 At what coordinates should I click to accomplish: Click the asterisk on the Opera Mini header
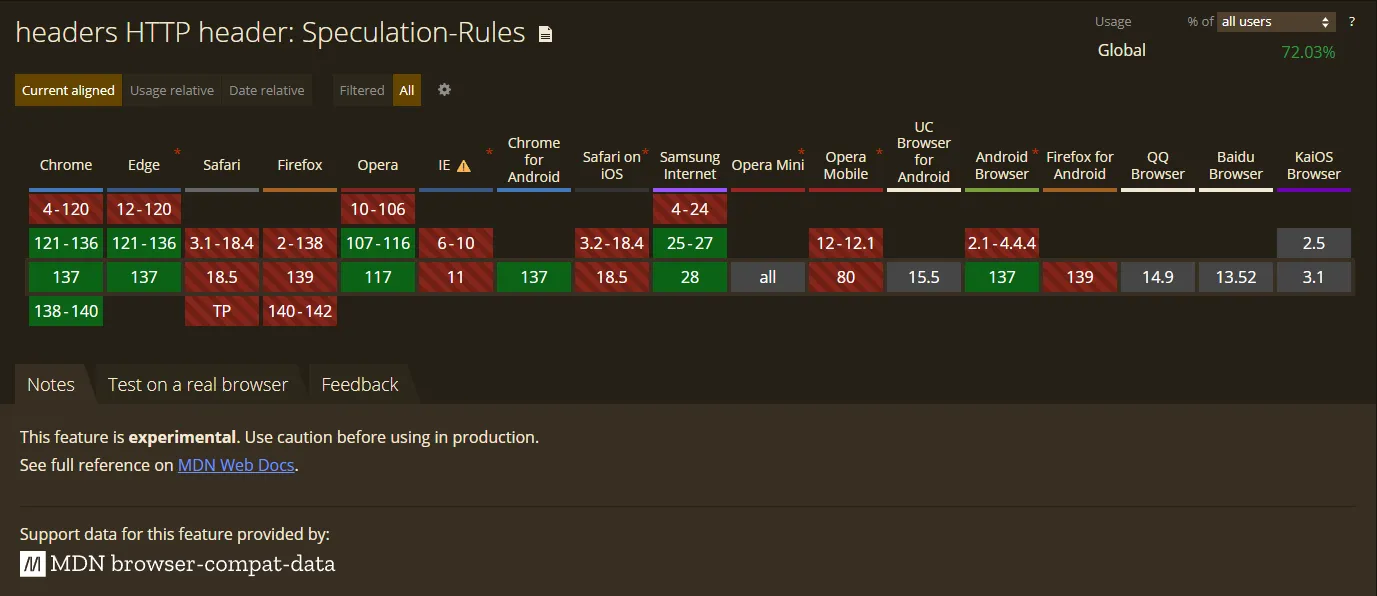pos(801,153)
